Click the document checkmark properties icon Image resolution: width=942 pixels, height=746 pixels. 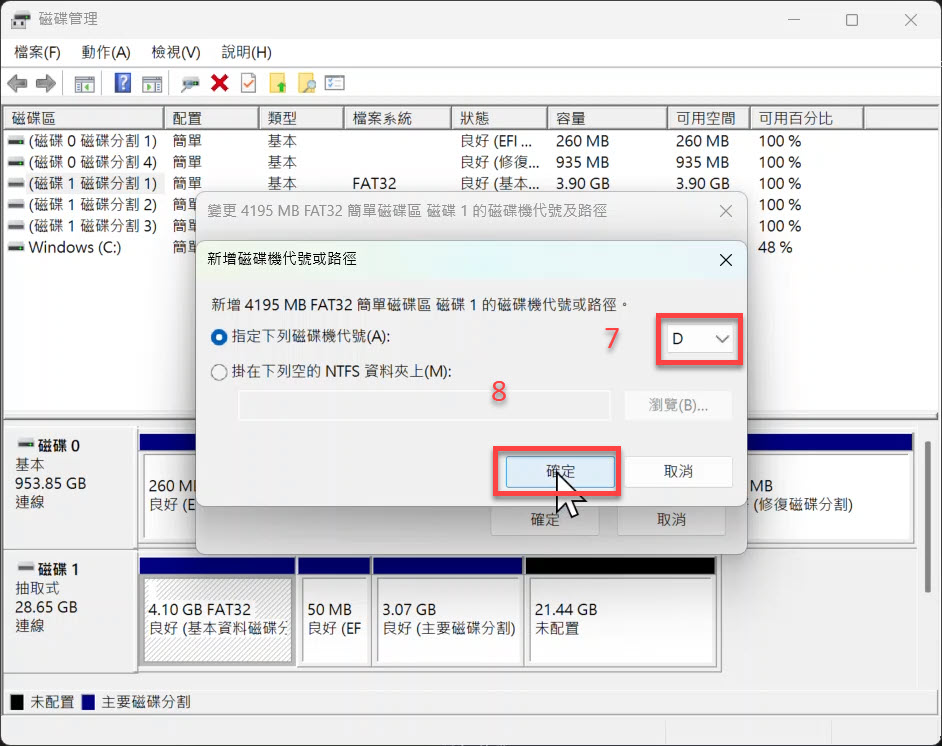(248, 83)
